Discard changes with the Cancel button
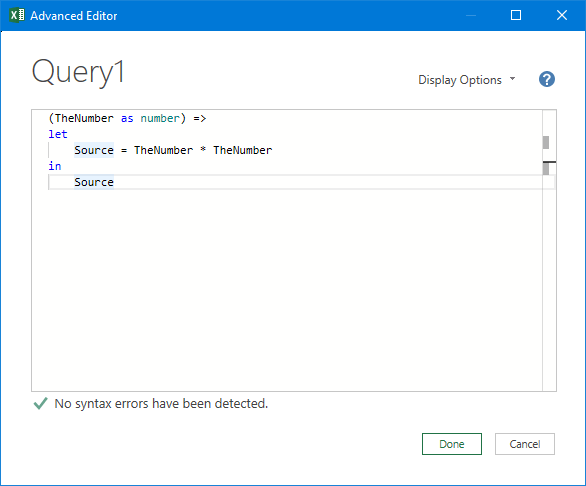The height and width of the screenshot is (486, 586). (525, 444)
